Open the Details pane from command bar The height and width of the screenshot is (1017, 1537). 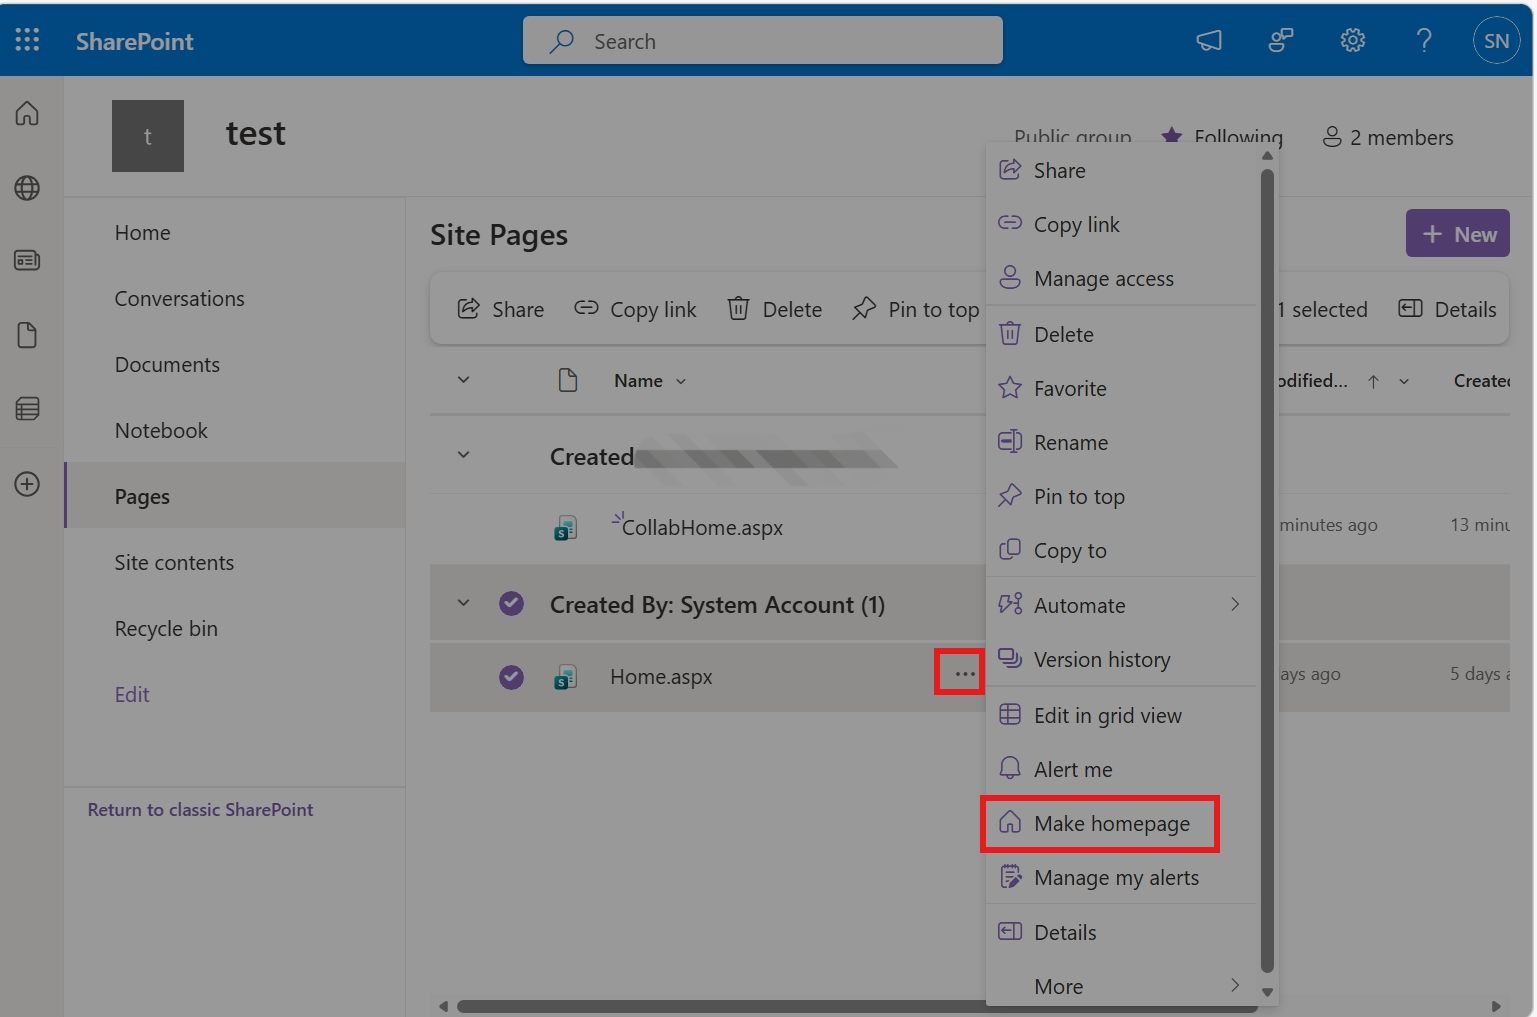1447,310
